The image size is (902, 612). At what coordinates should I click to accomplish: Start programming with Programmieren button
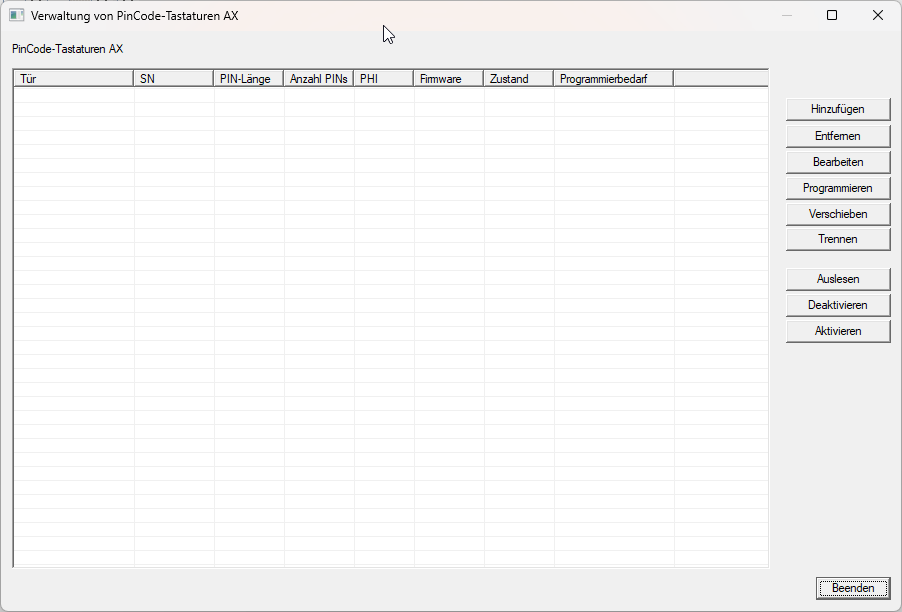coord(837,188)
